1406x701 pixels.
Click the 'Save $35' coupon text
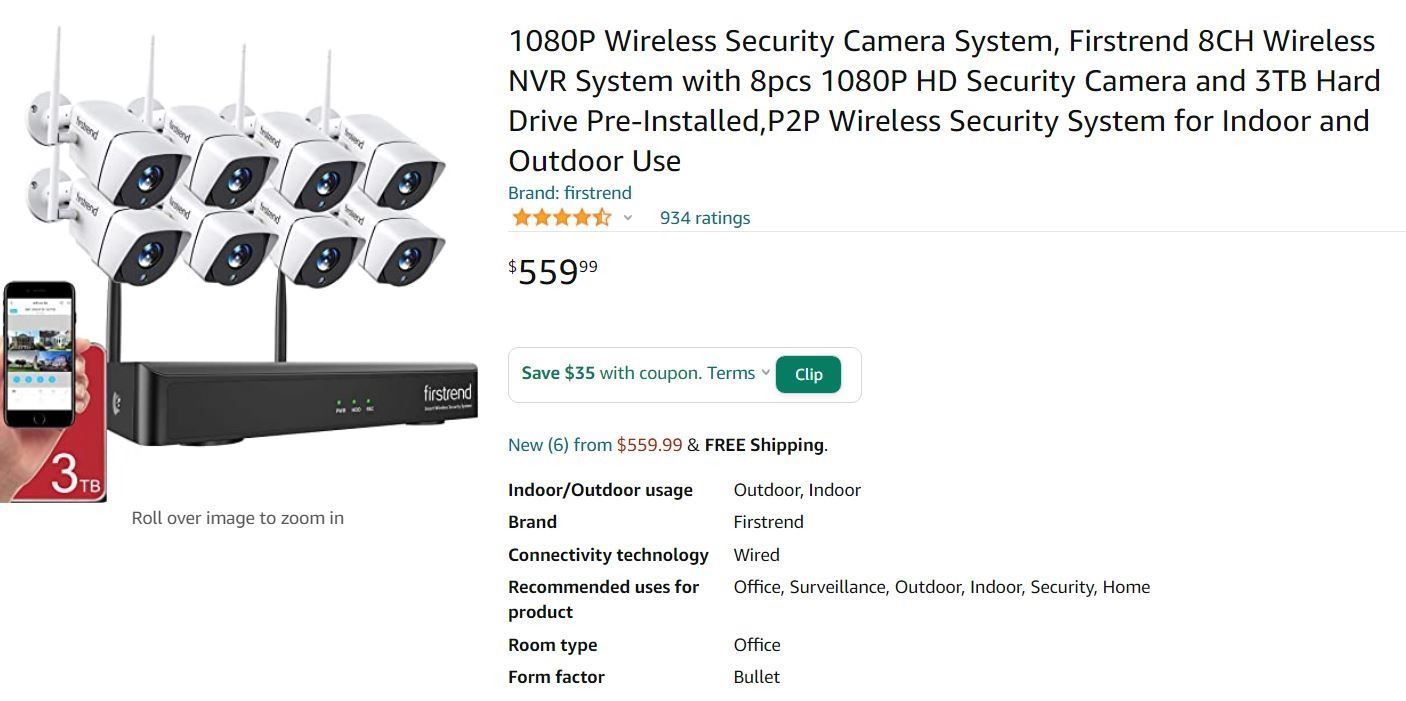coord(558,373)
